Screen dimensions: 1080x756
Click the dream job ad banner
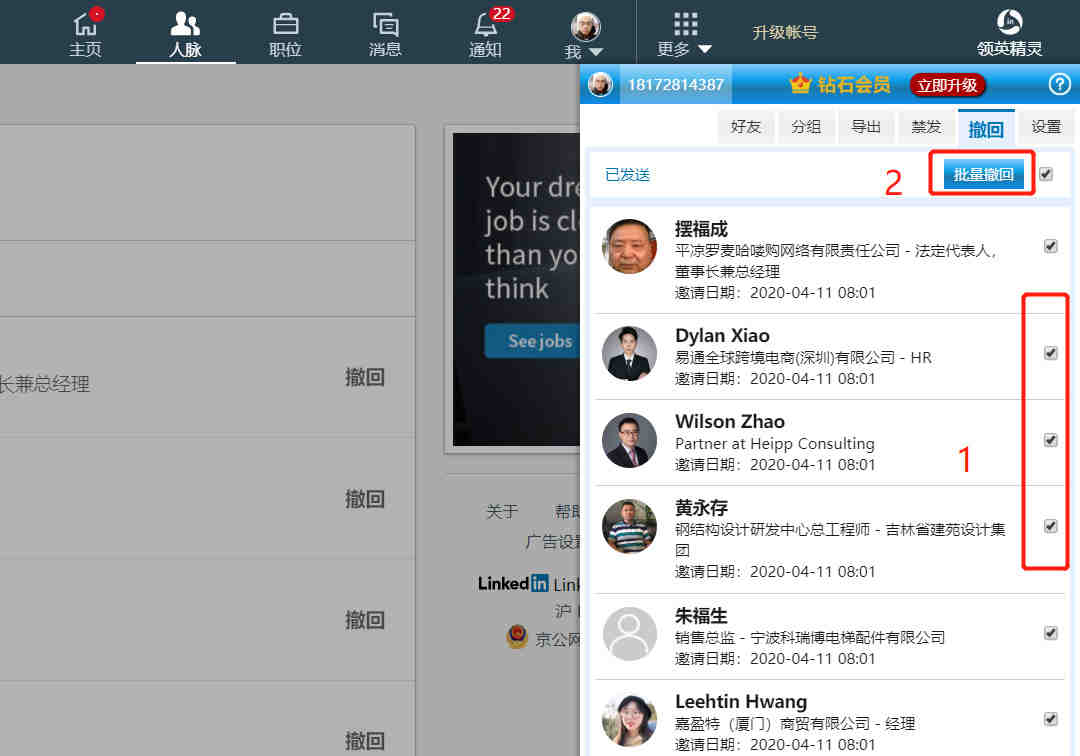click(516, 289)
